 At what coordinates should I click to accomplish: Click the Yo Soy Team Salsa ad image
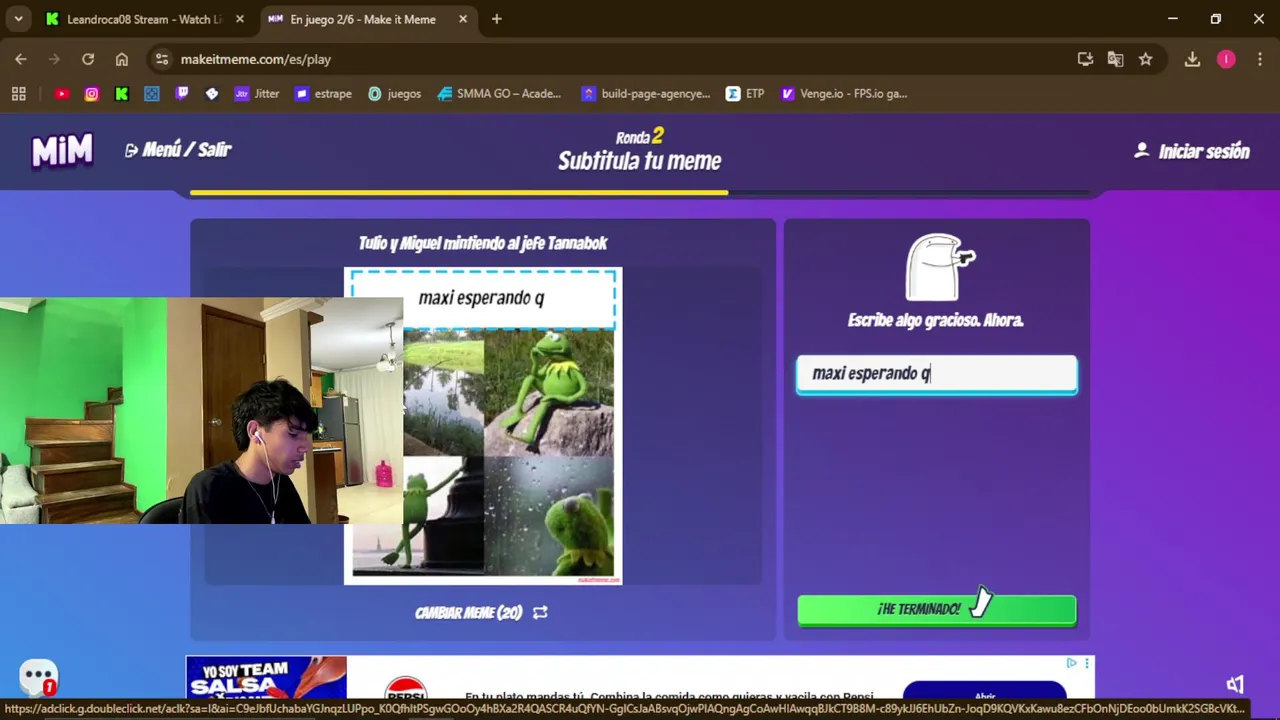click(266, 678)
